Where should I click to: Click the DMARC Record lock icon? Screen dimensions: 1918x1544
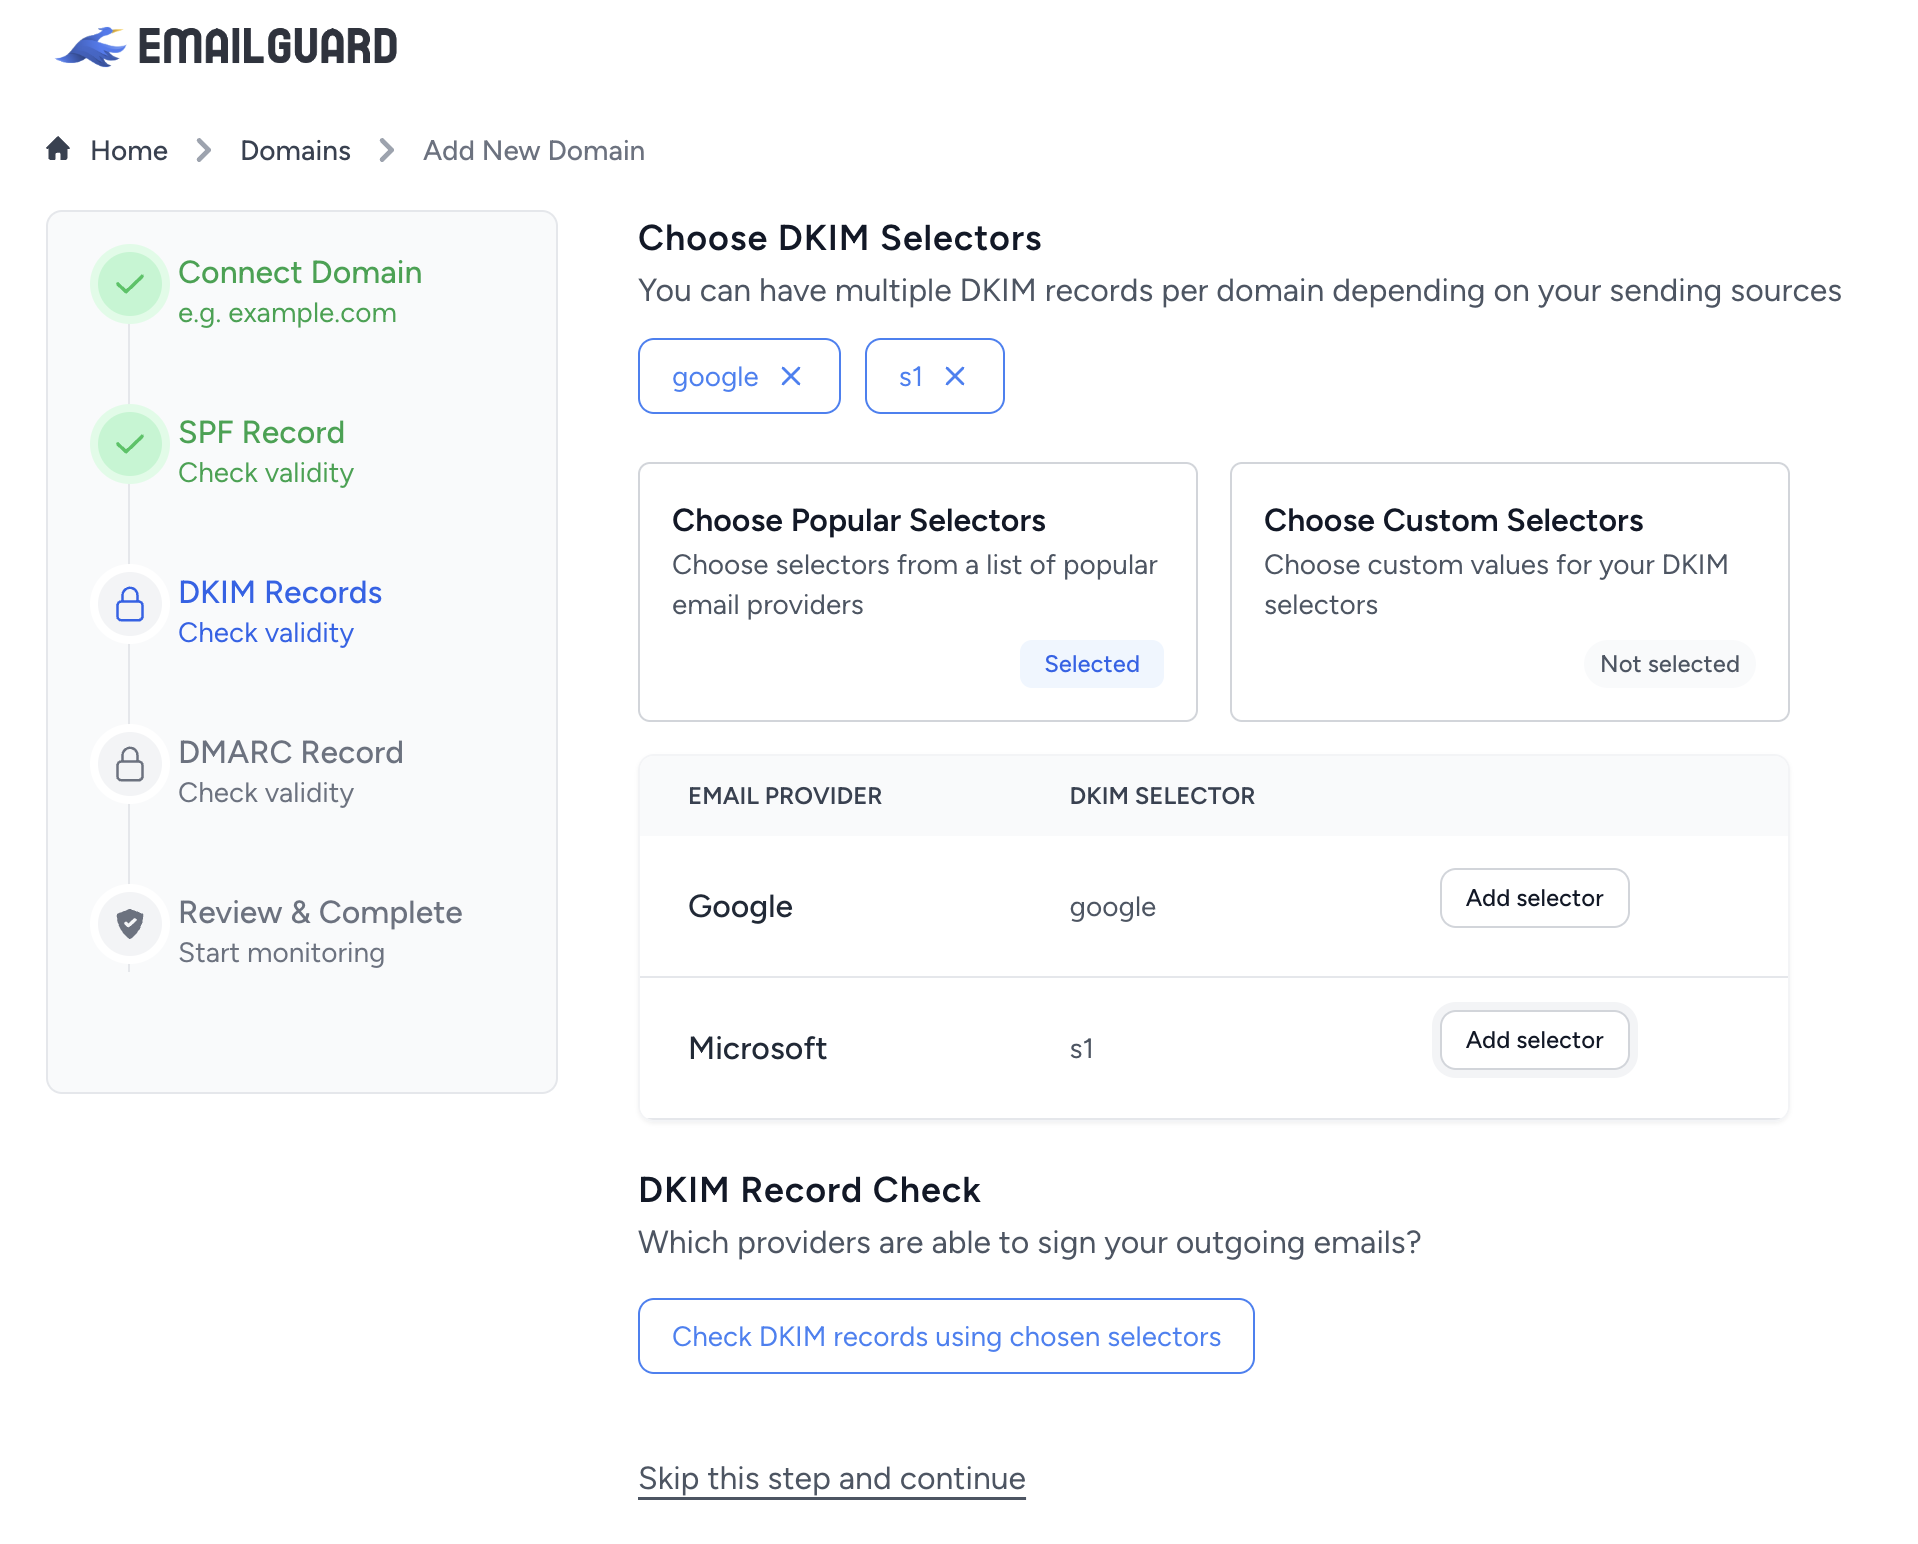click(x=130, y=764)
